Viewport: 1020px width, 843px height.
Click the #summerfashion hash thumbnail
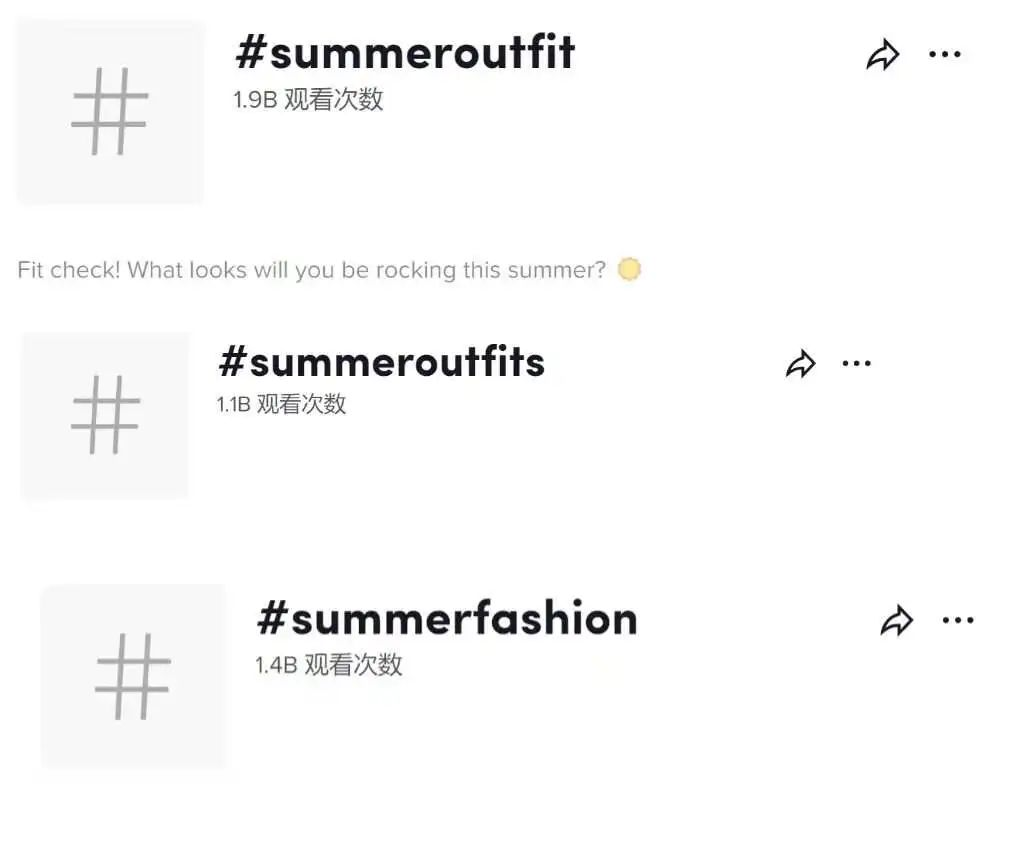pos(133,676)
